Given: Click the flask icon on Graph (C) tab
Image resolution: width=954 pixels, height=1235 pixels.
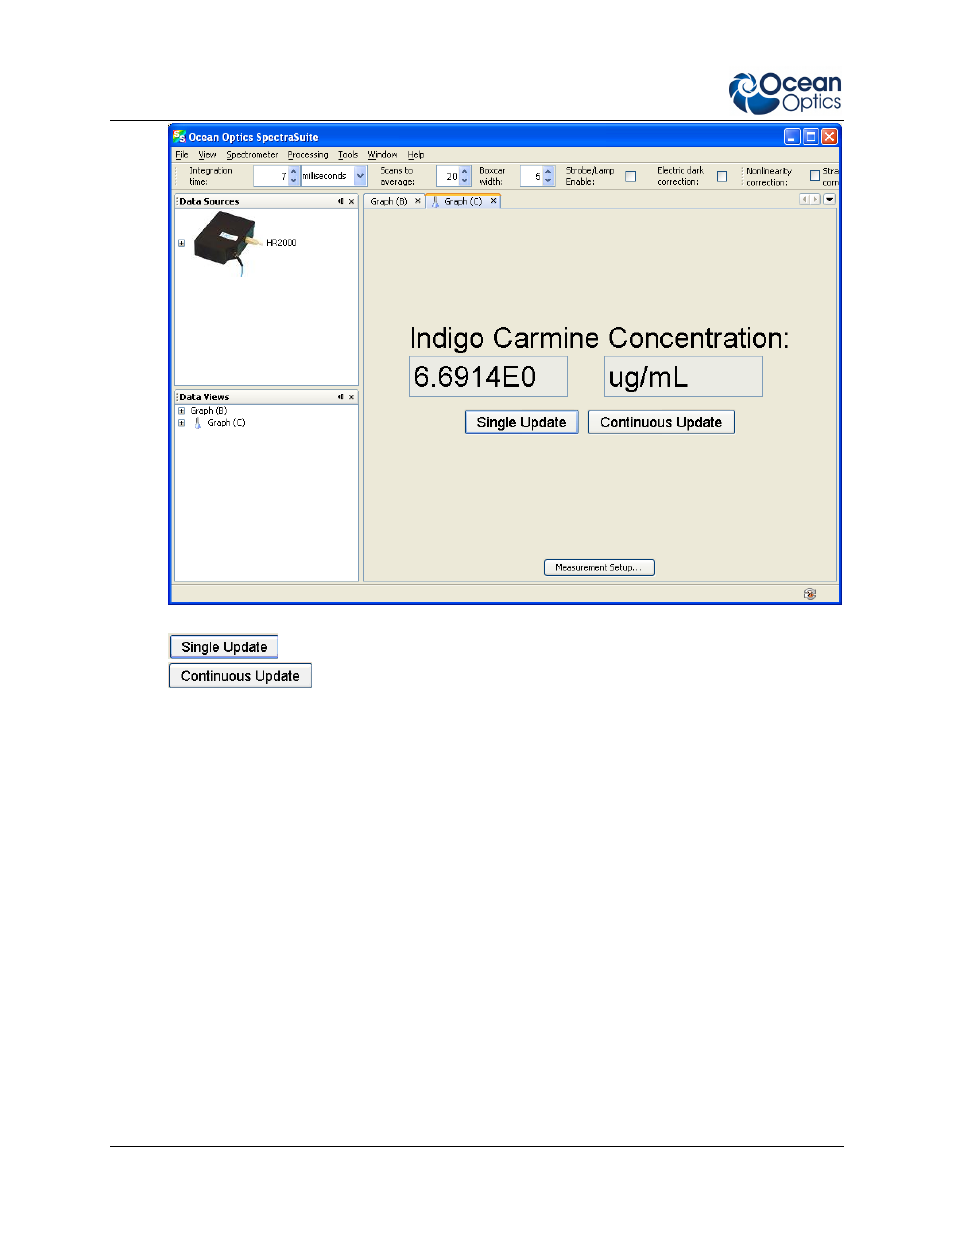Looking at the screenshot, I should click(x=435, y=201).
